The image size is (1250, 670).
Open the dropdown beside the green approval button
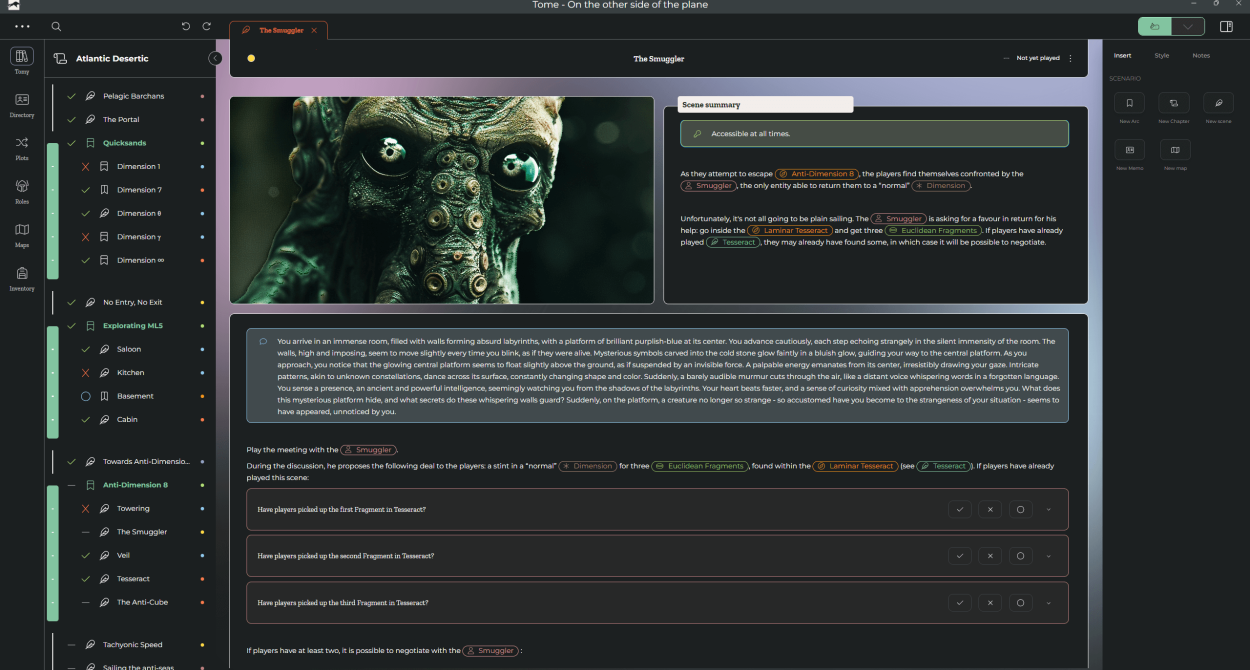point(1188,27)
